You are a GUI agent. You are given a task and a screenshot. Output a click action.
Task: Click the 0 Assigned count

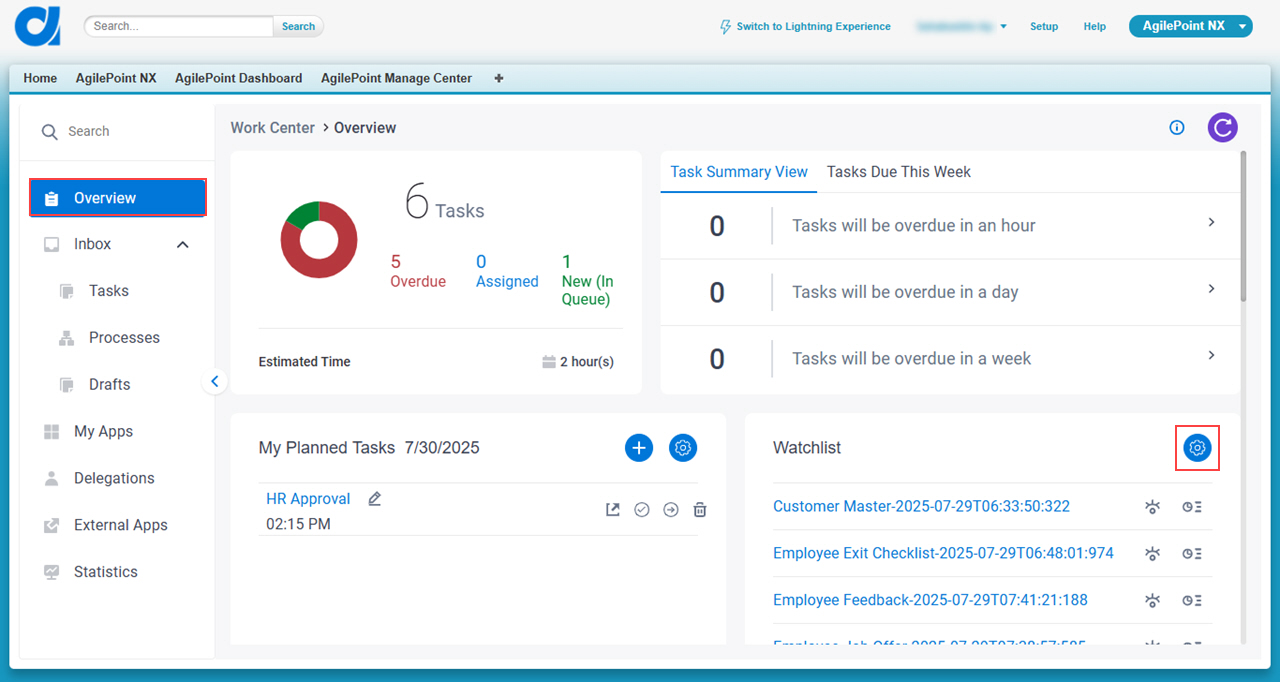coord(507,271)
